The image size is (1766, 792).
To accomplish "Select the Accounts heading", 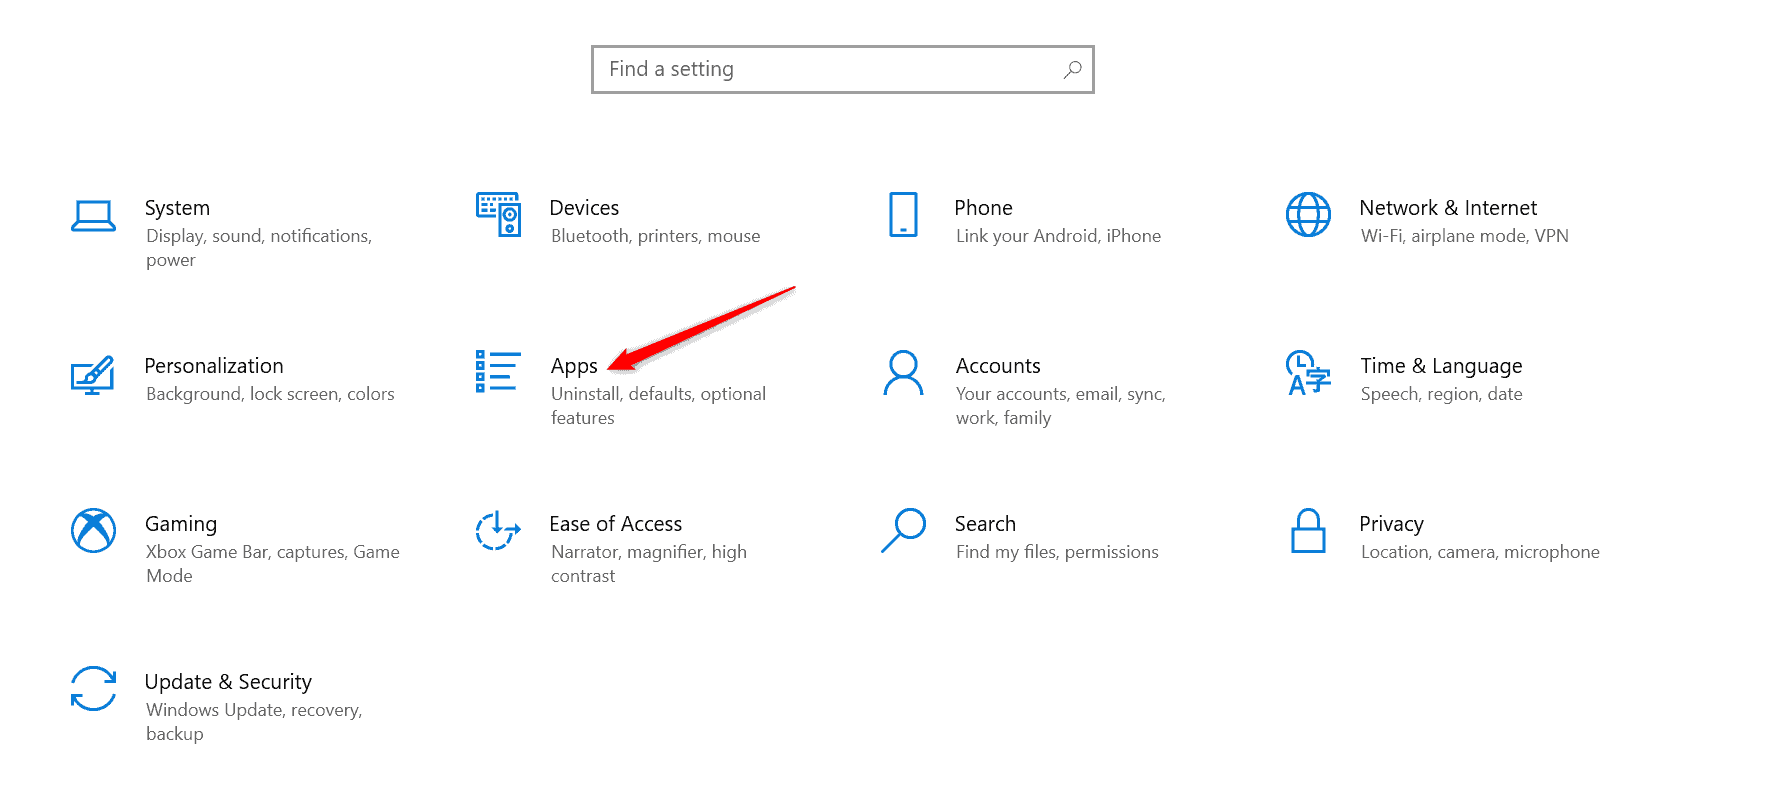I will point(998,366).
